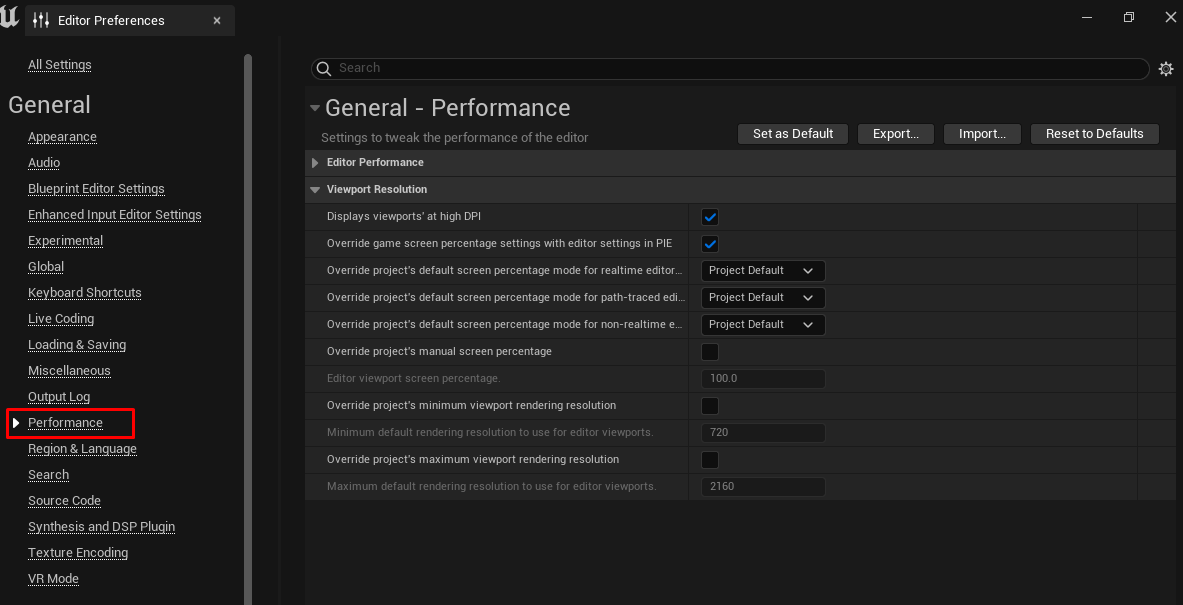Open Region & Language settings

[x=82, y=449]
